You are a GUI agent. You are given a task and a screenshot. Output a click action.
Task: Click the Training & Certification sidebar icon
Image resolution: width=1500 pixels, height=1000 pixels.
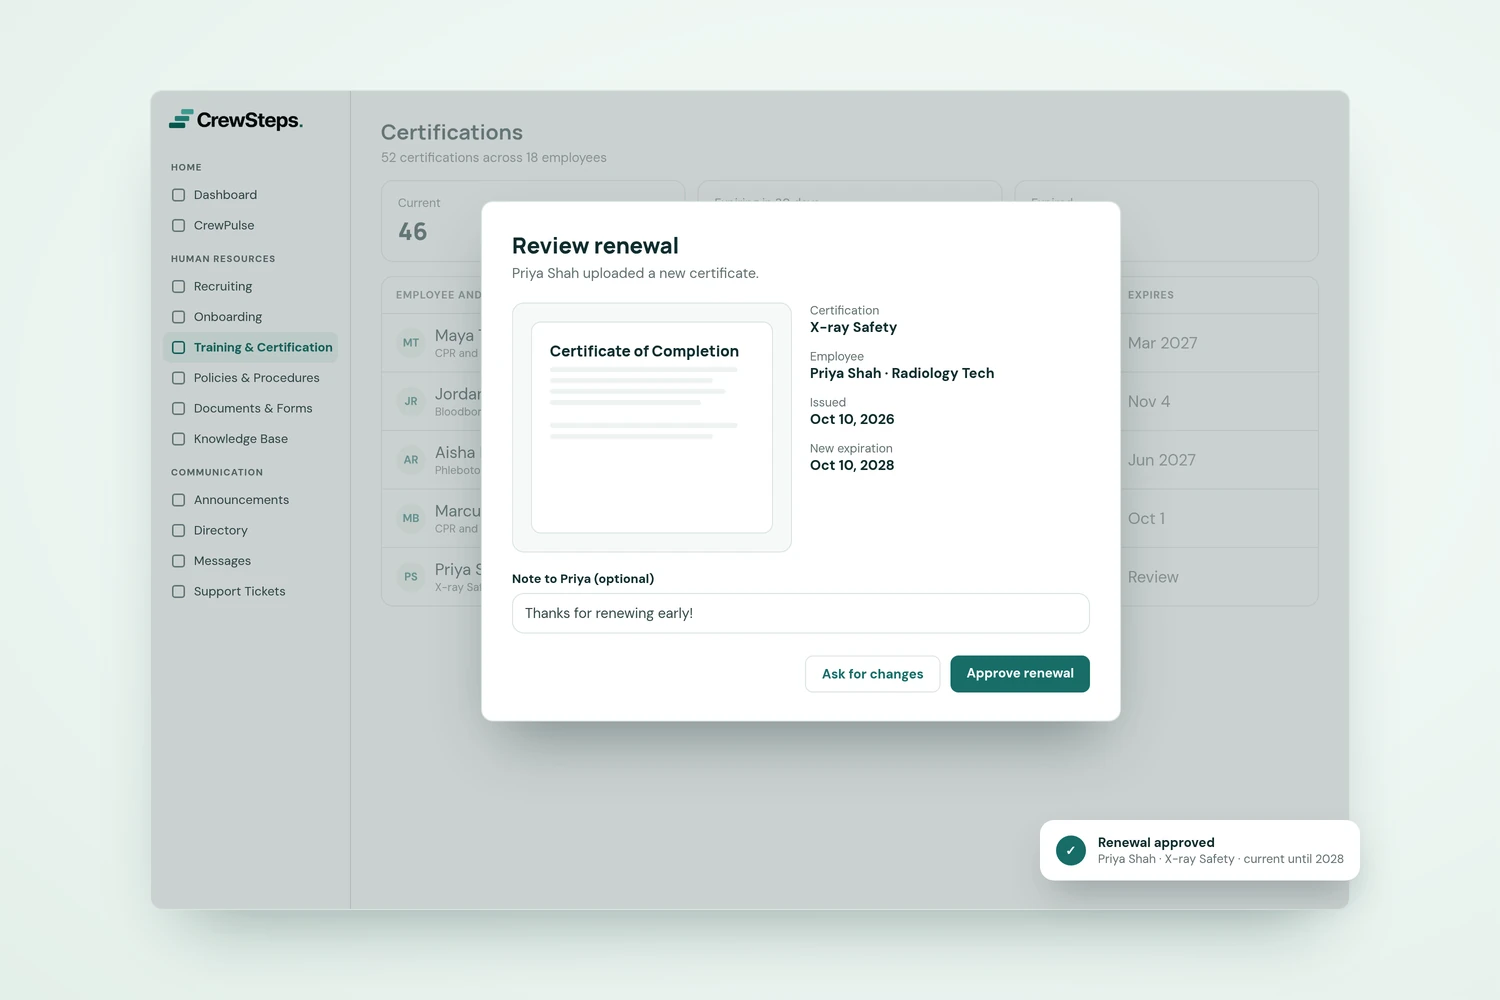point(178,347)
